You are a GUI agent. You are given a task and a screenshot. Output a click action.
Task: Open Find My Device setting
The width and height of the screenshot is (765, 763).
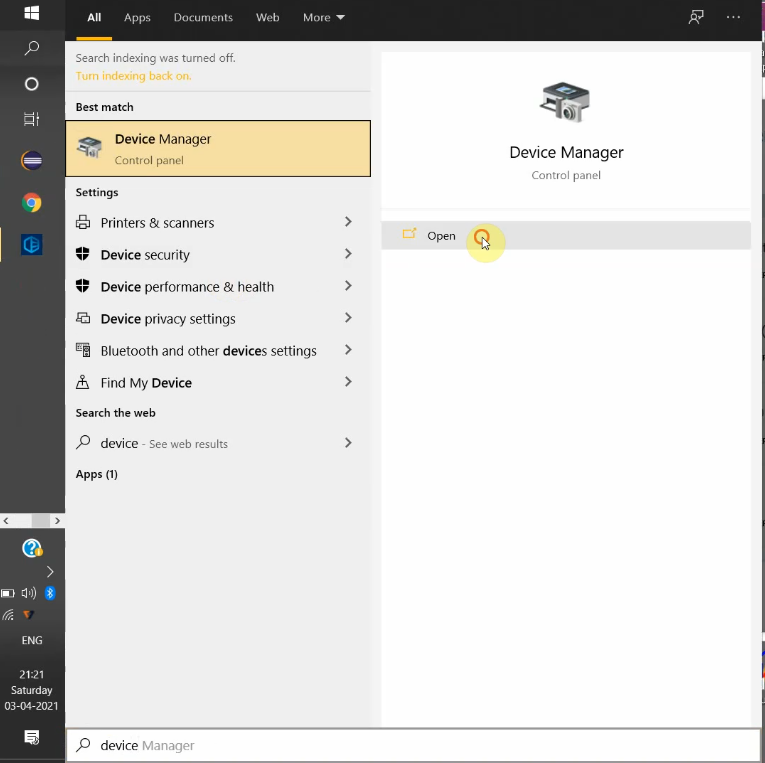[218, 382]
